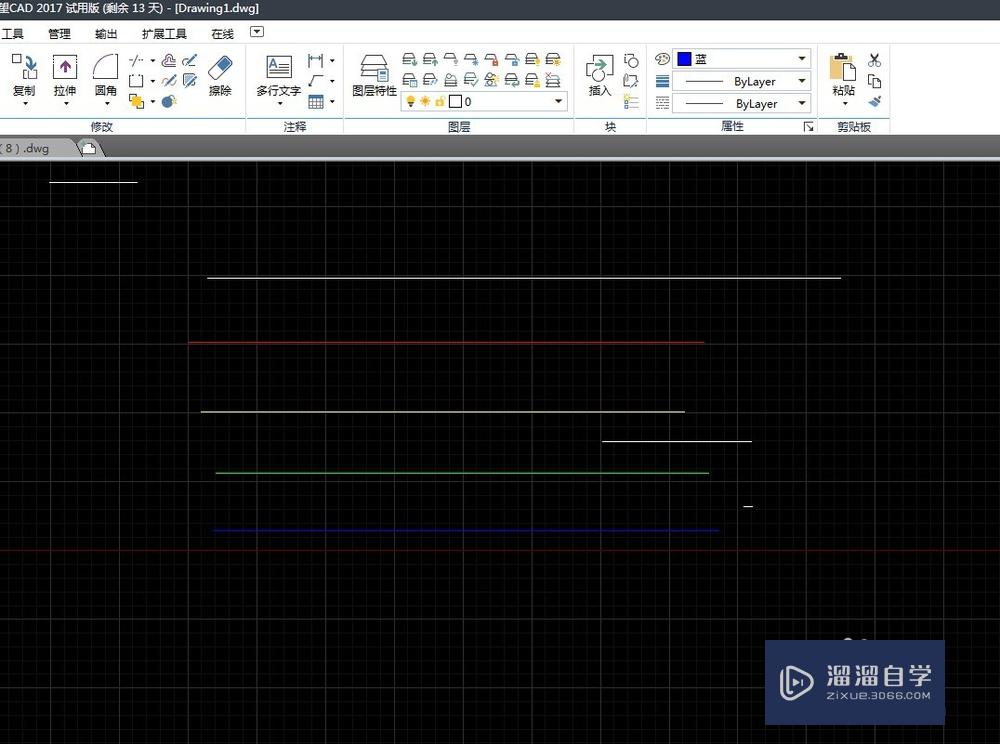Toggle layer freeze with the sun icon
Viewport: 1000px width, 744px height.
click(424, 101)
